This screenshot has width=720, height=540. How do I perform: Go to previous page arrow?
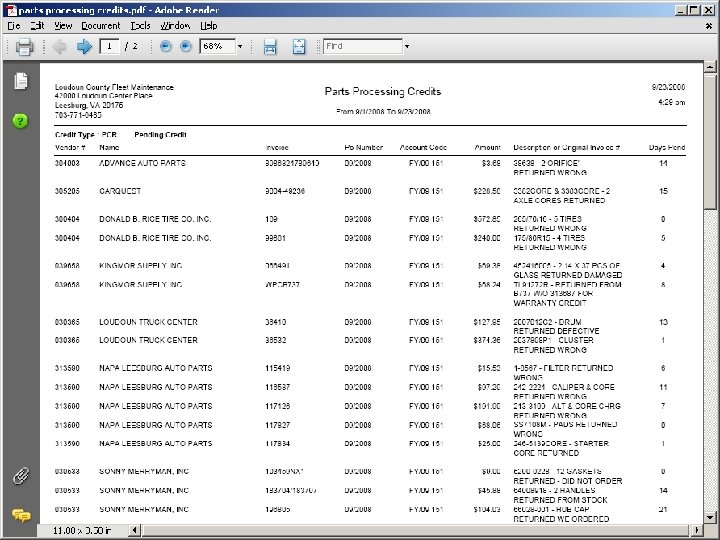(x=59, y=46)
